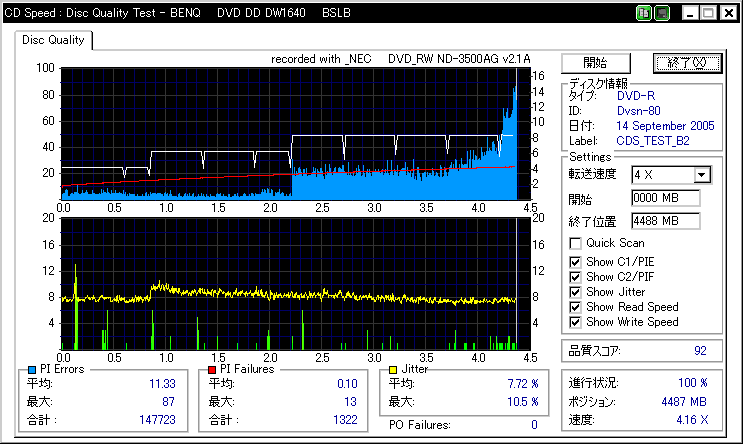Click the disc type value DVD-R
Image resolution: width=743 pixels, height=444 pixels.
pyautogui.click(x=635, y=96)
